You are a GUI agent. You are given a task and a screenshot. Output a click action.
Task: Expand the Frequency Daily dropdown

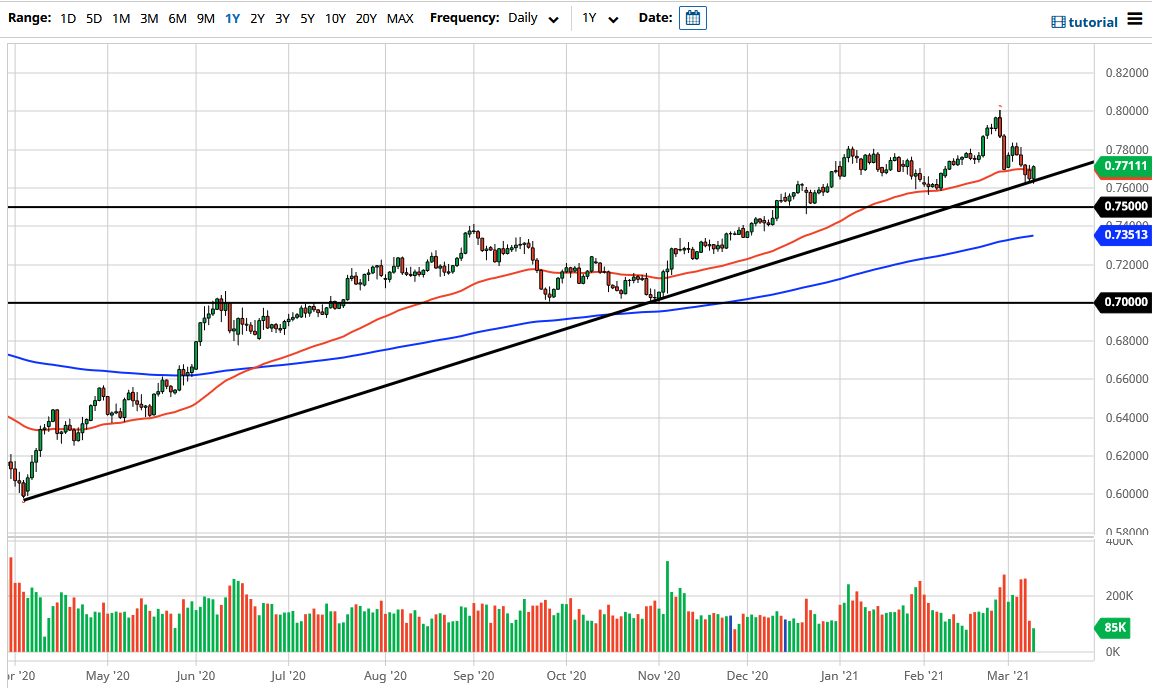coord(533,18)
